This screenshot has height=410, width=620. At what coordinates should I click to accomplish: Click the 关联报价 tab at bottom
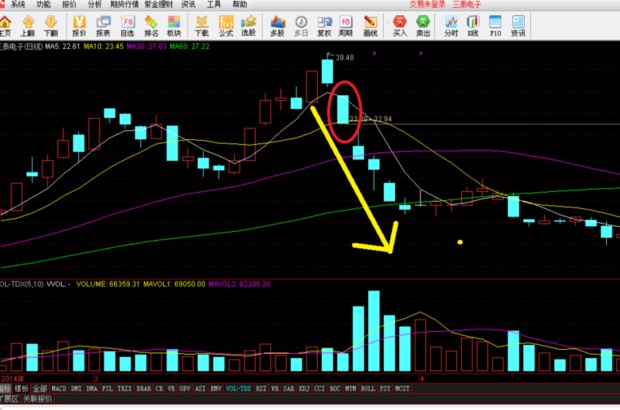click(35, 398)
